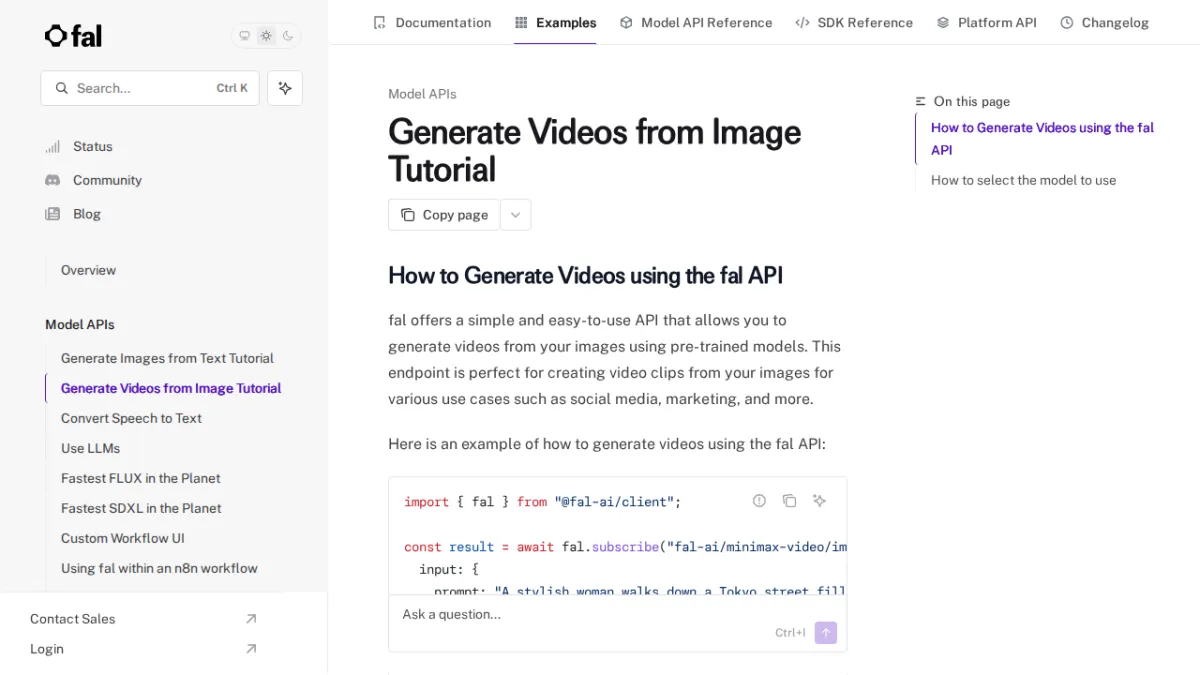Image resolution: width=1200 pixels, height=675 pixels.
Task: Expand the Copy page options dropdown
Action: click(516, 215)
